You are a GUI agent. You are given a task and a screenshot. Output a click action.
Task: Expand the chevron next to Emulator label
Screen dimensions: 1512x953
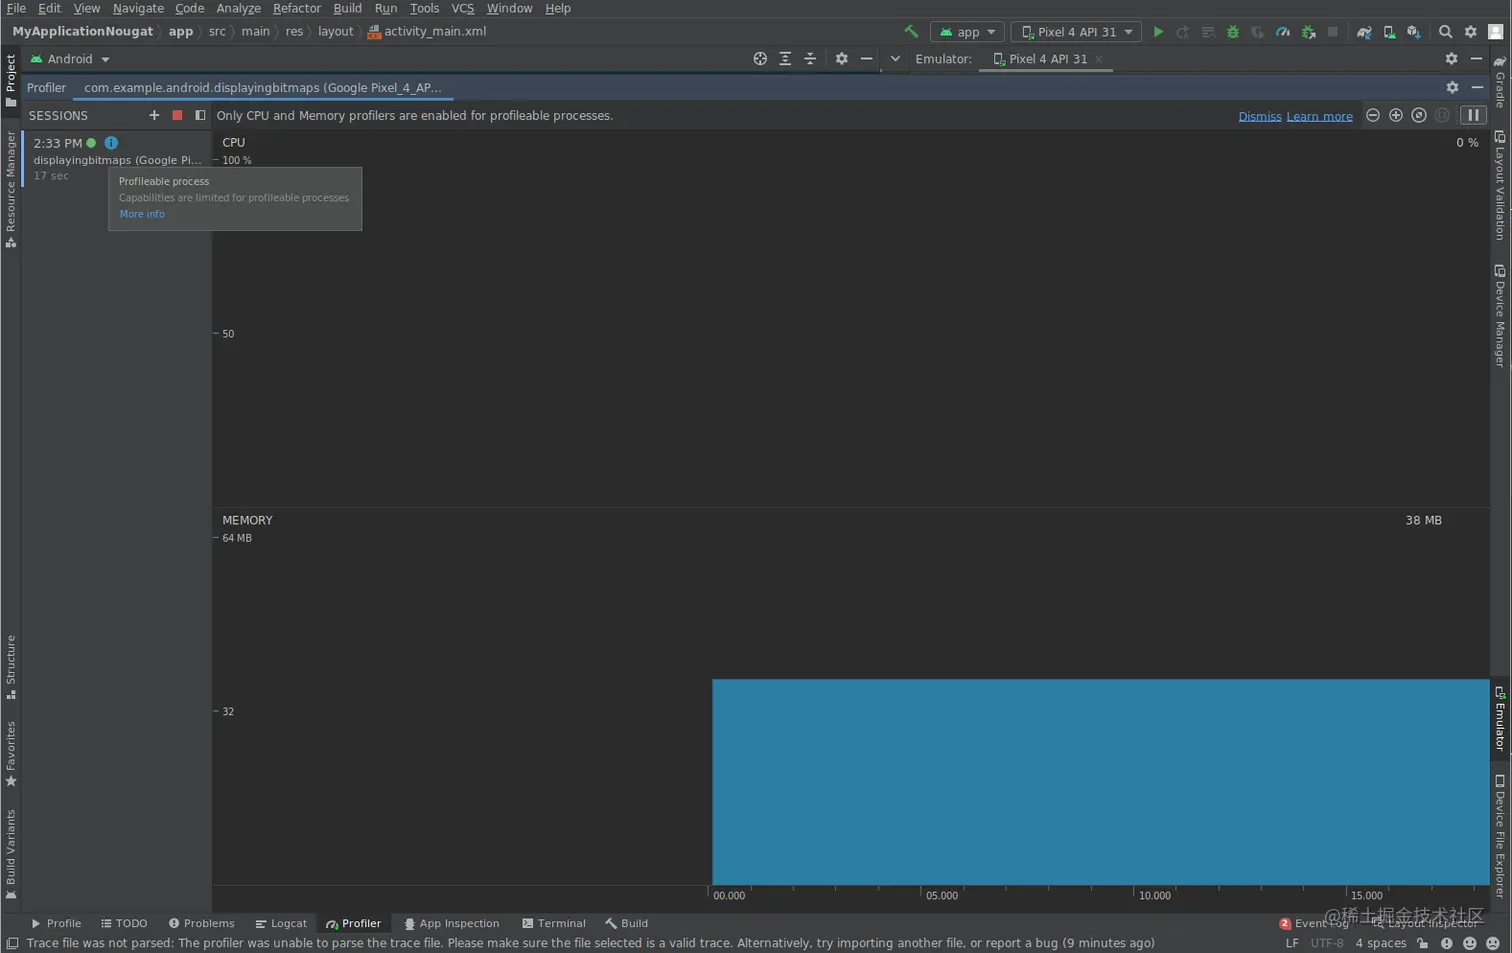pos(895,59)
